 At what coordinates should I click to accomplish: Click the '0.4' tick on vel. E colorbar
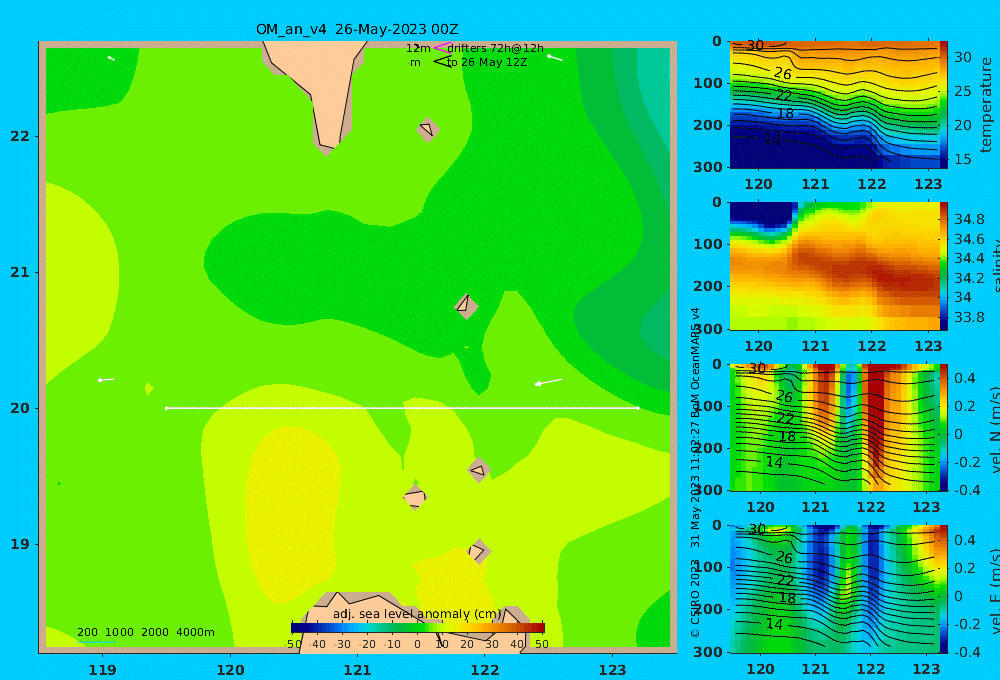coord(964,540)
